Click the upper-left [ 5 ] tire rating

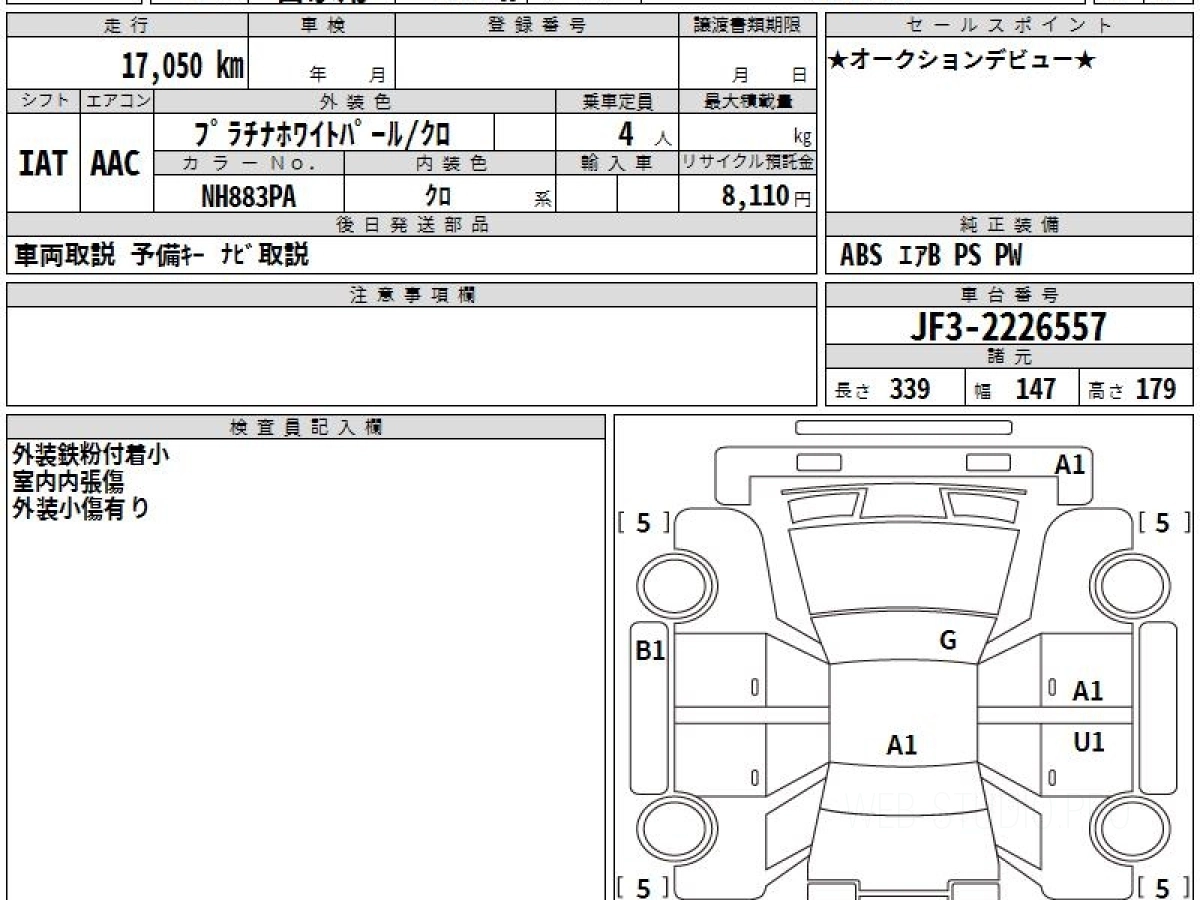(643, 522)
